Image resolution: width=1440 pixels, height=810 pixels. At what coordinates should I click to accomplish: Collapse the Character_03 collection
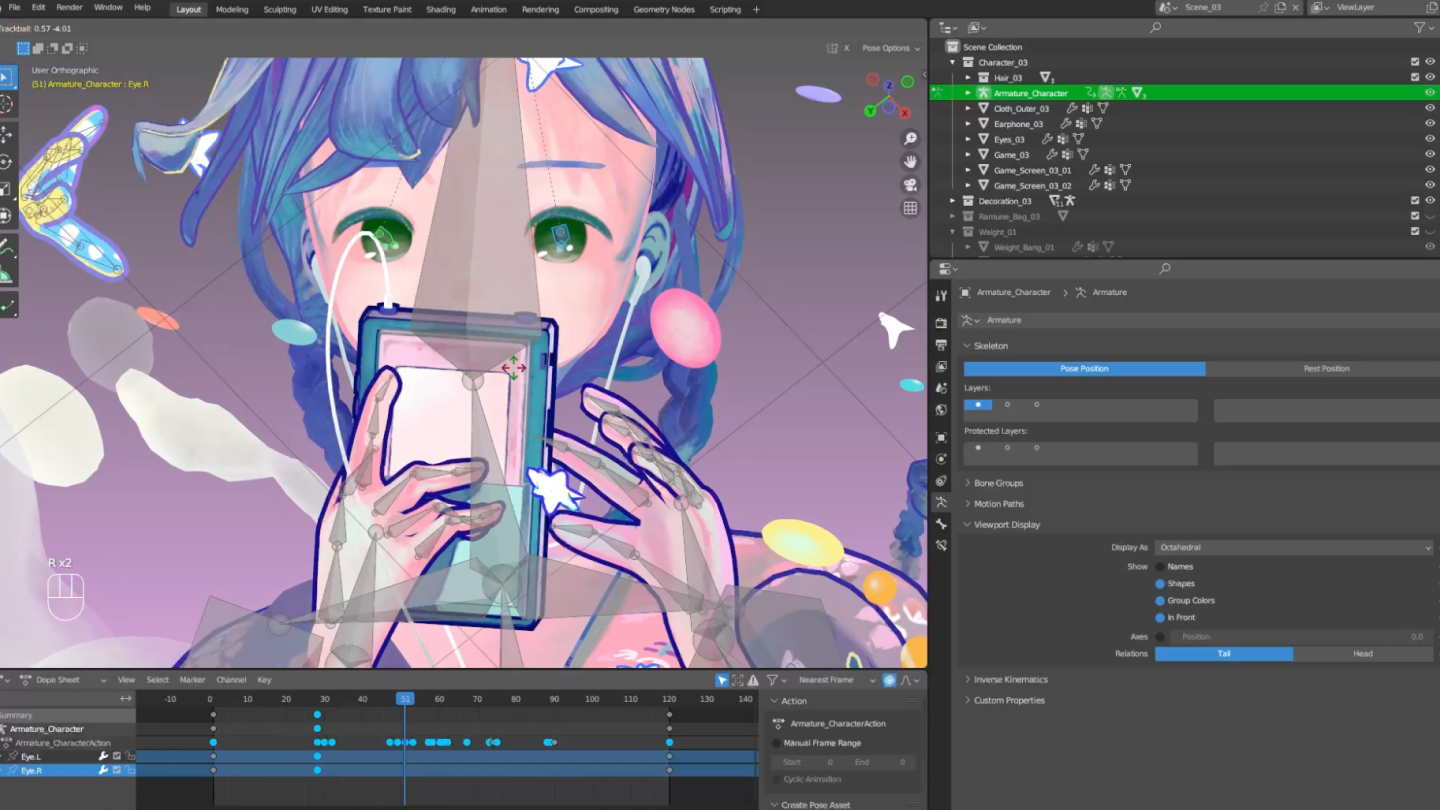coord(953,62)
